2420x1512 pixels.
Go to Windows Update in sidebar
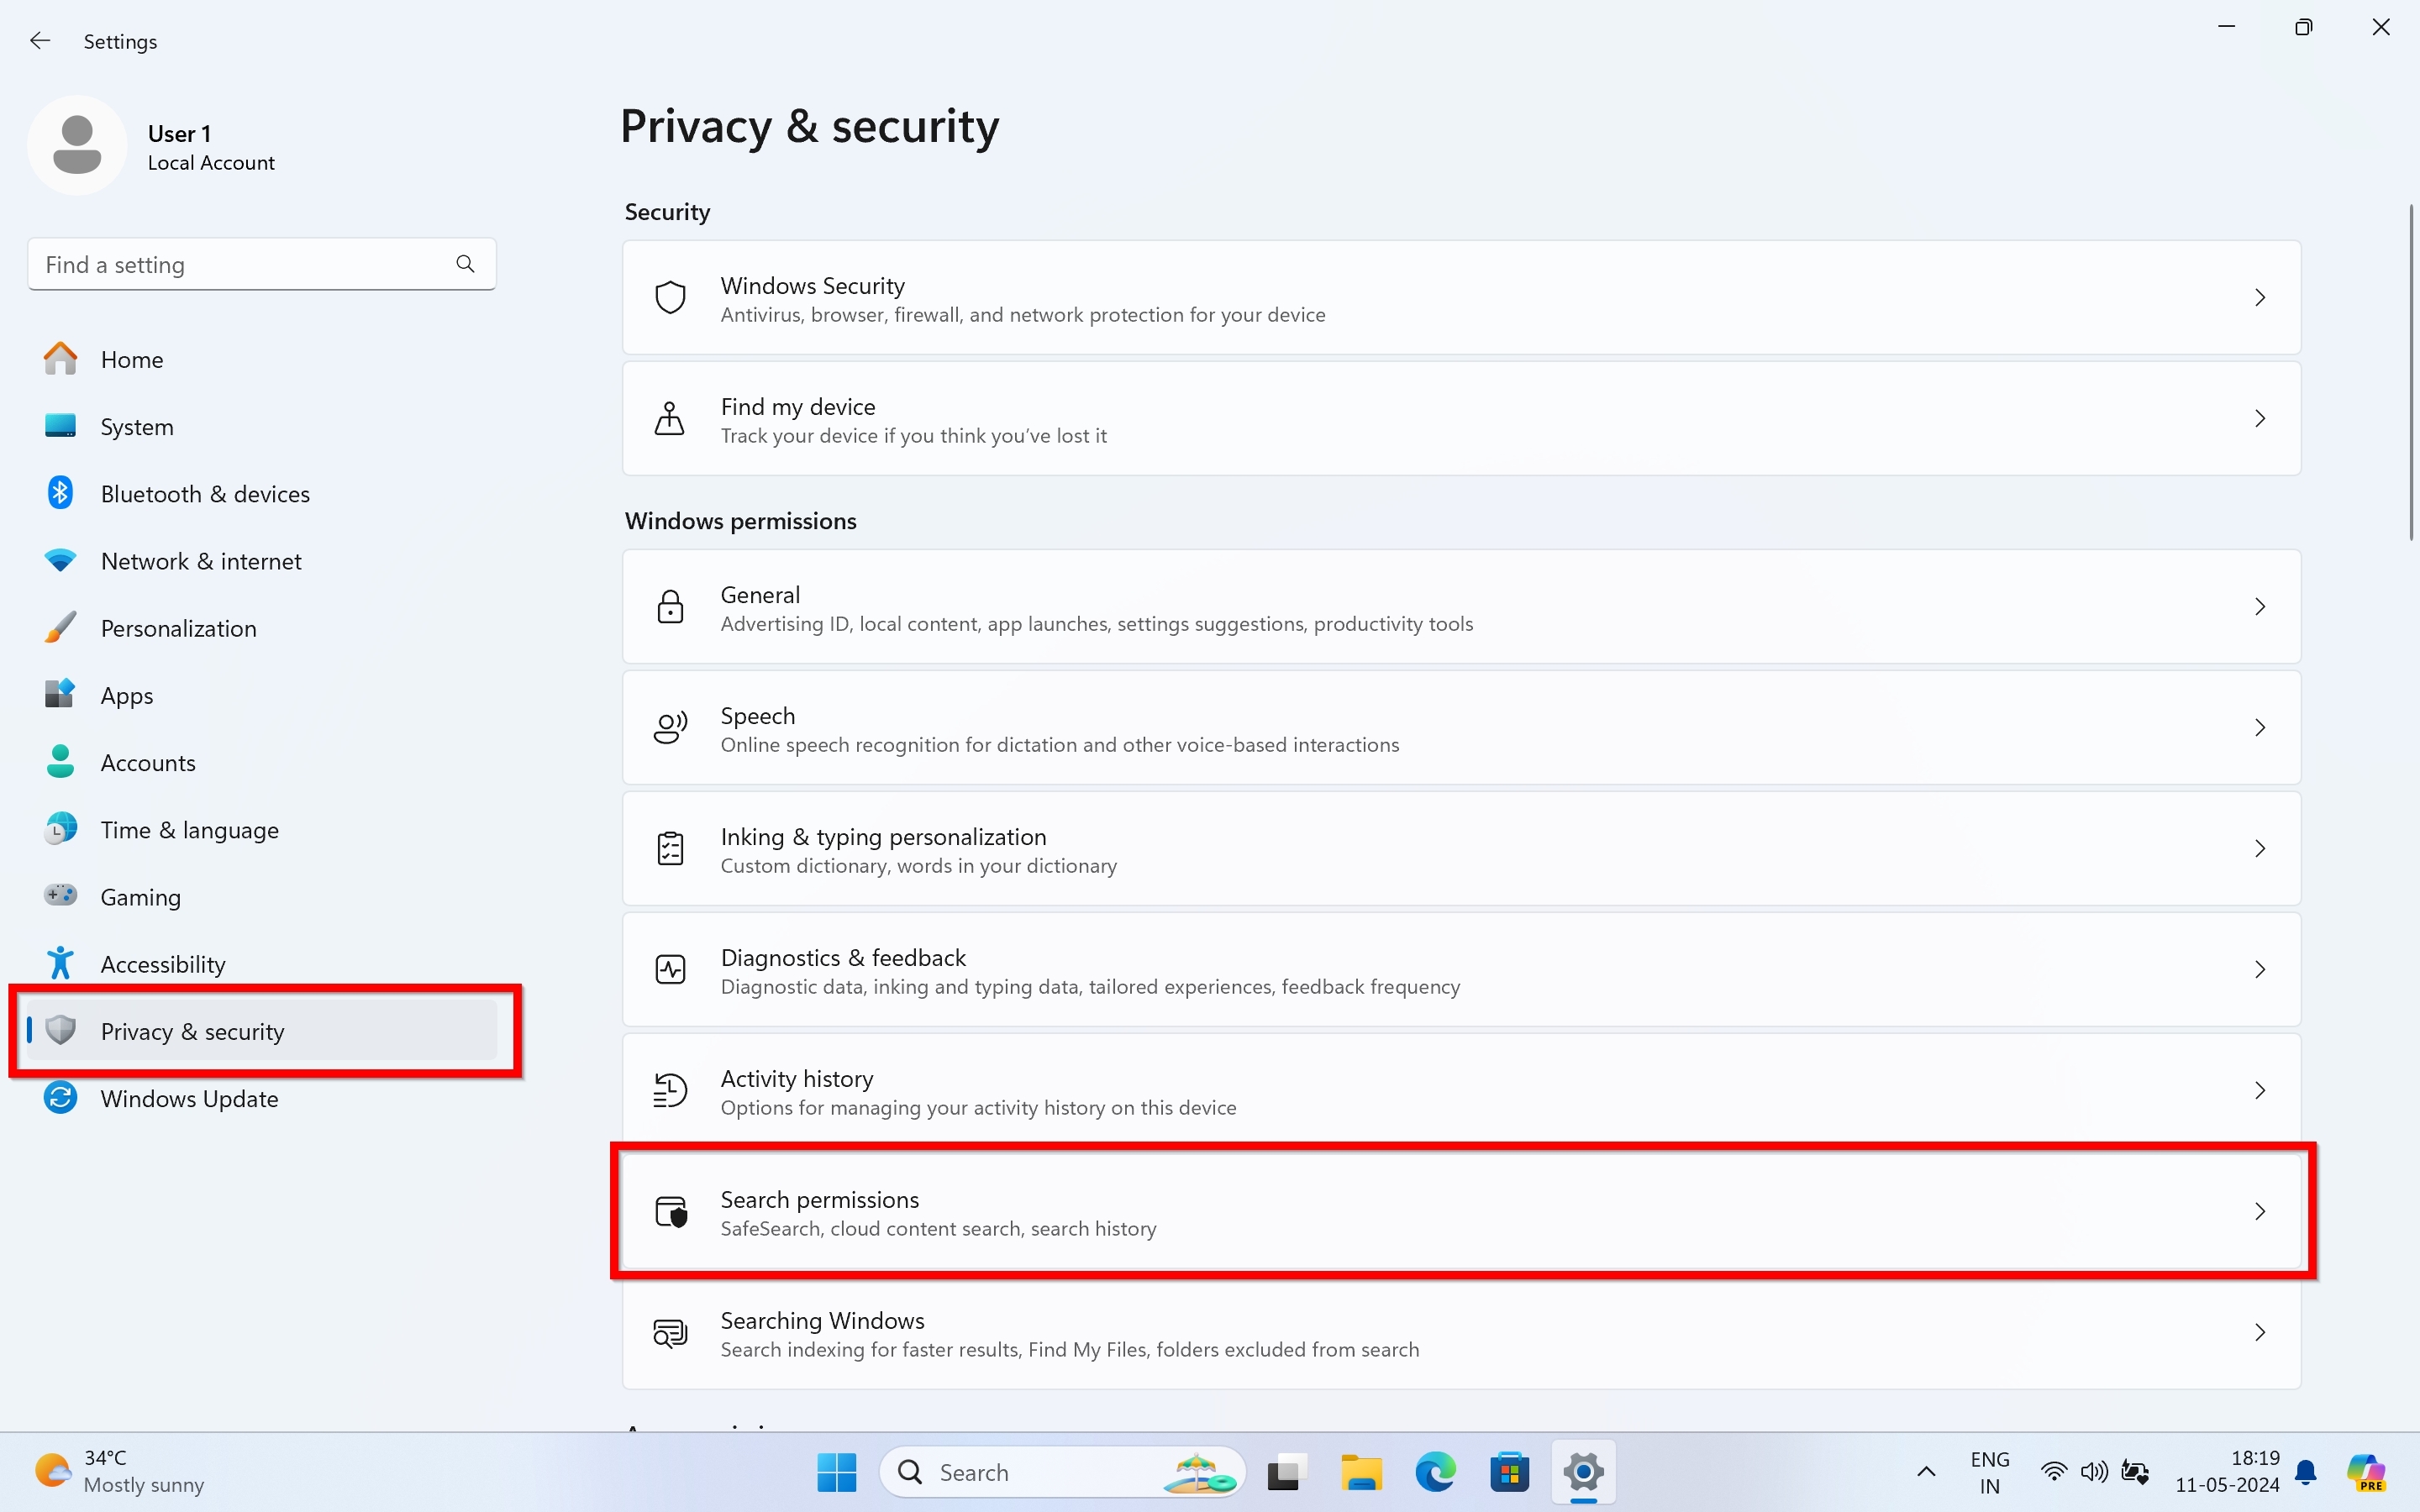[x=189, y=1098]
